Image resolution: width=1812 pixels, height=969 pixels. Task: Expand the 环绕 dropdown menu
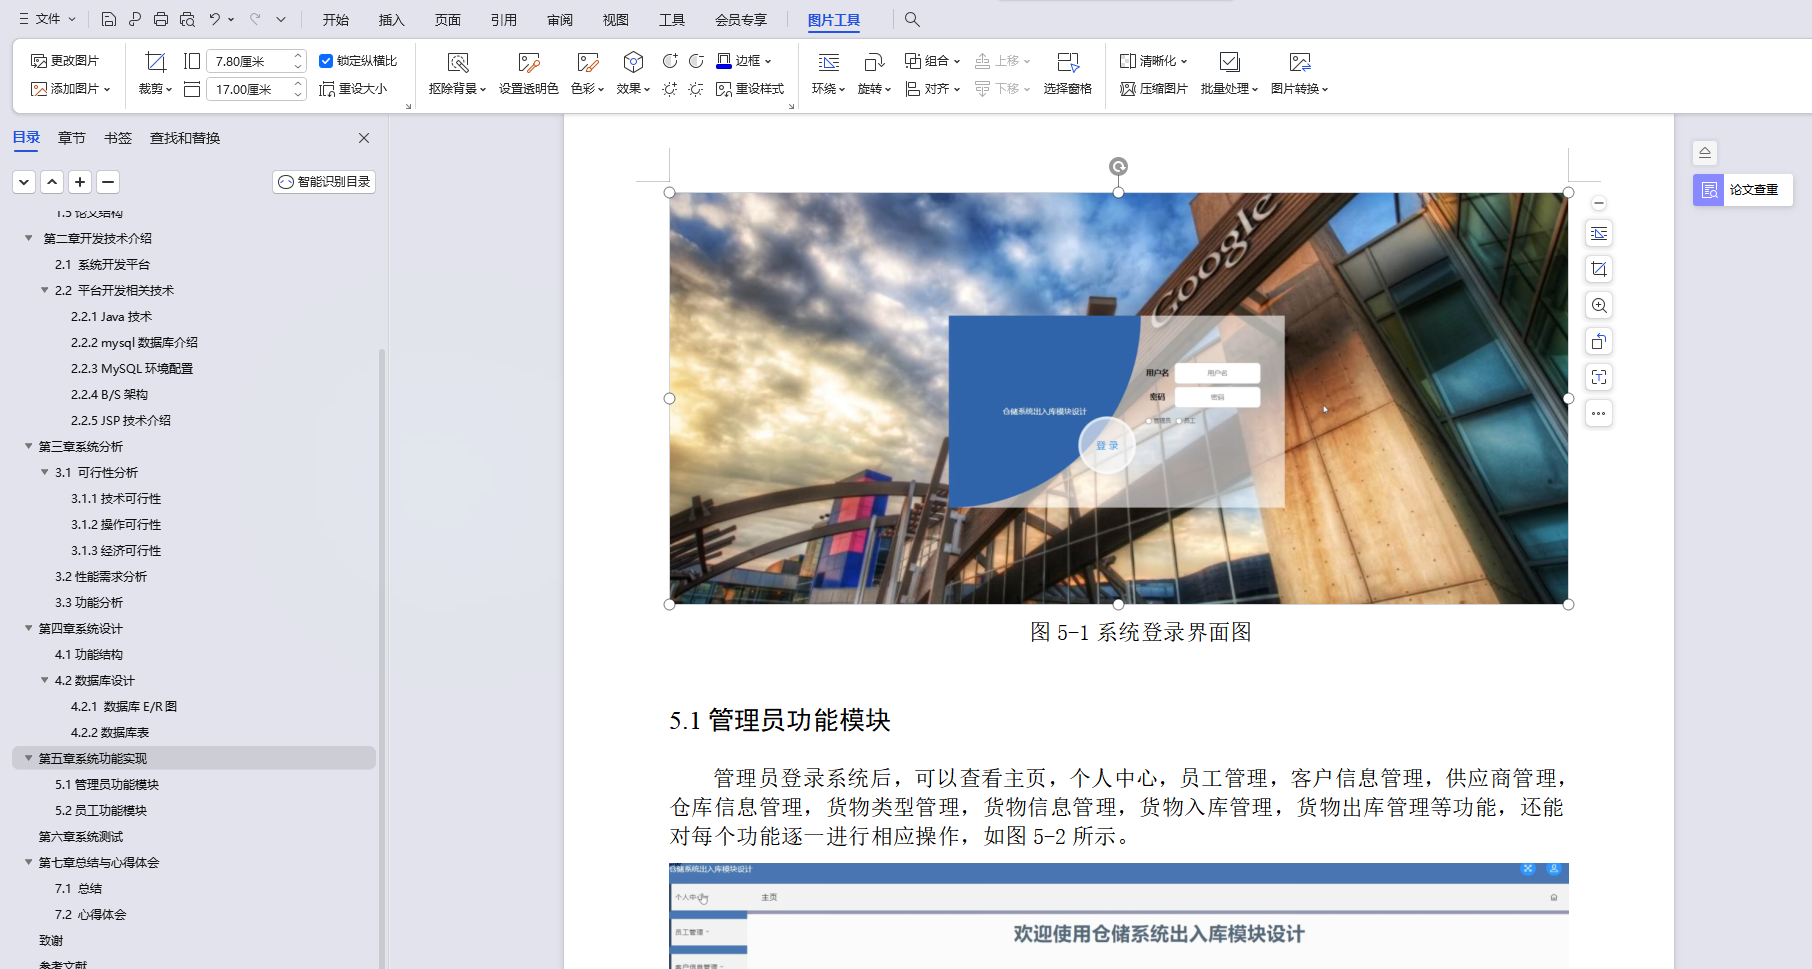coord(828,88)
